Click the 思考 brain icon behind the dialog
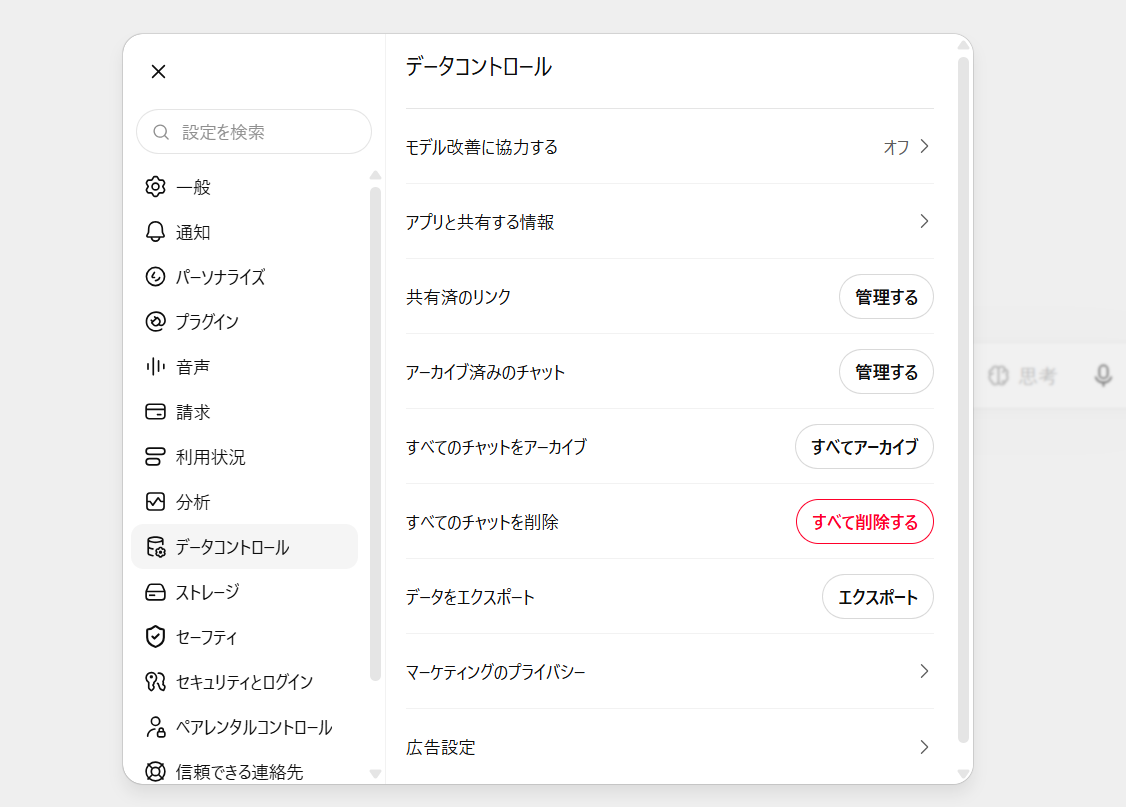This screenshot has height=807, width=1126. point(998,375)
